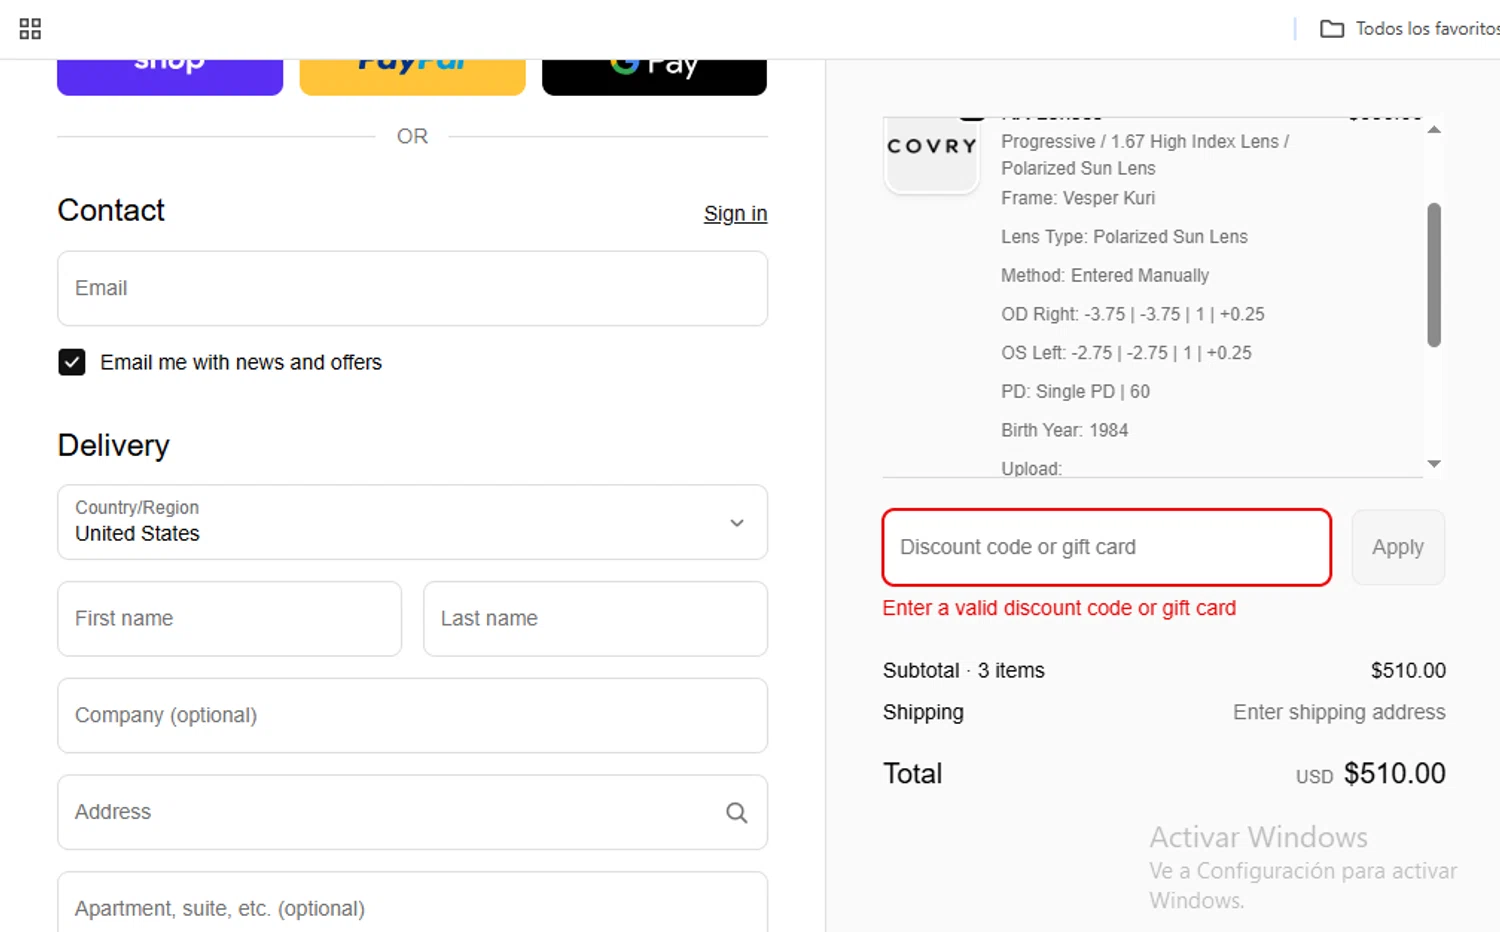Click the 'Frame: Vesper Kuri' line
Viewport: 1500px width, 932px height.
[x=1078, y=198]
